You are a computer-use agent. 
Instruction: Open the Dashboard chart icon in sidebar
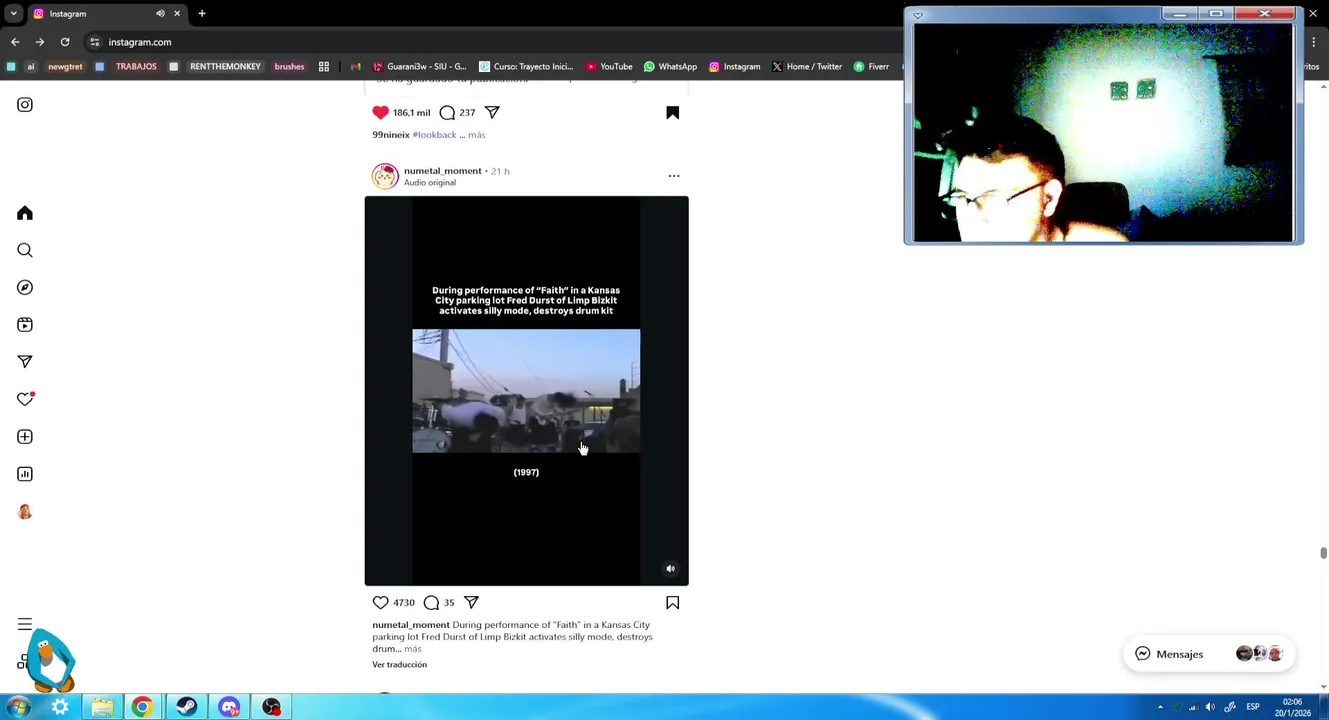(x=25, y=474)
